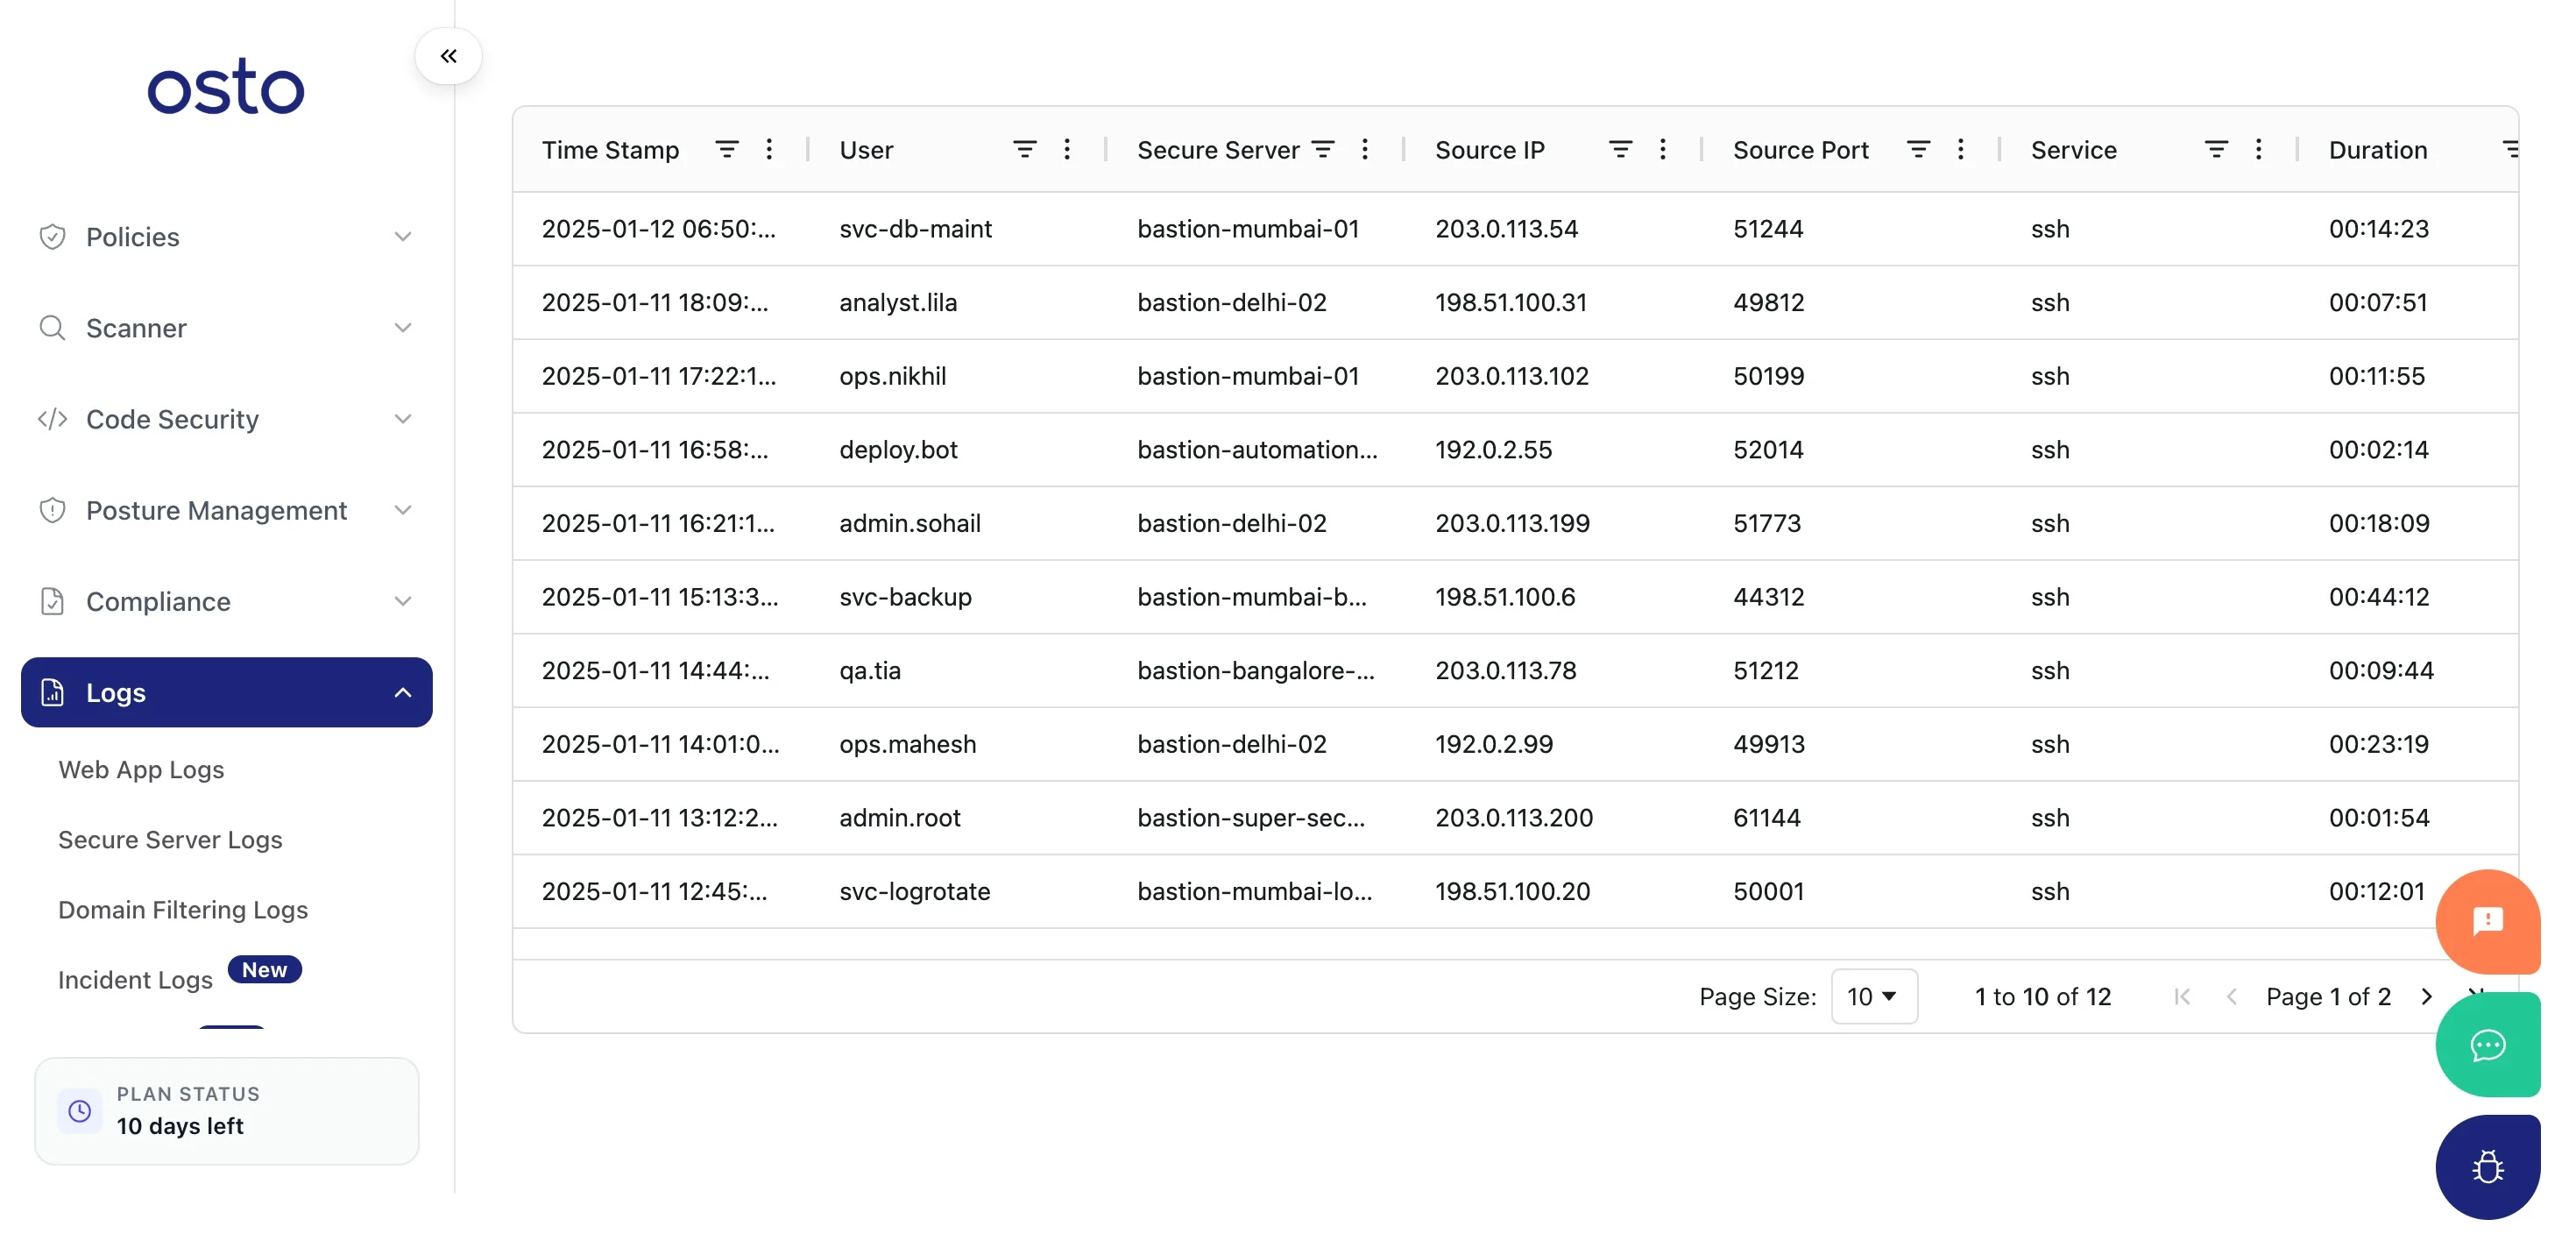Click the New badge on Incident Logs
The width and height of the screenshot is (2576, 1255).
point(264,969)
